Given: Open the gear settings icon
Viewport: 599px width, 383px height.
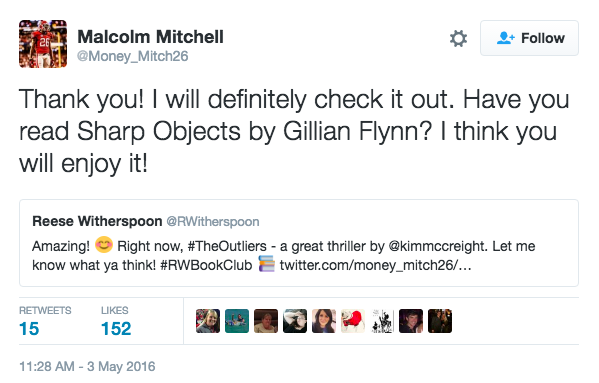Looking at the screenshot, I should point(458,38).
